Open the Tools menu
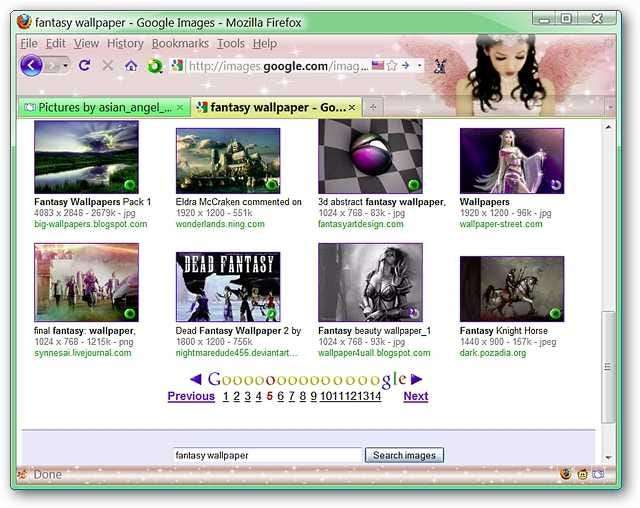 (x=231, y=43)
